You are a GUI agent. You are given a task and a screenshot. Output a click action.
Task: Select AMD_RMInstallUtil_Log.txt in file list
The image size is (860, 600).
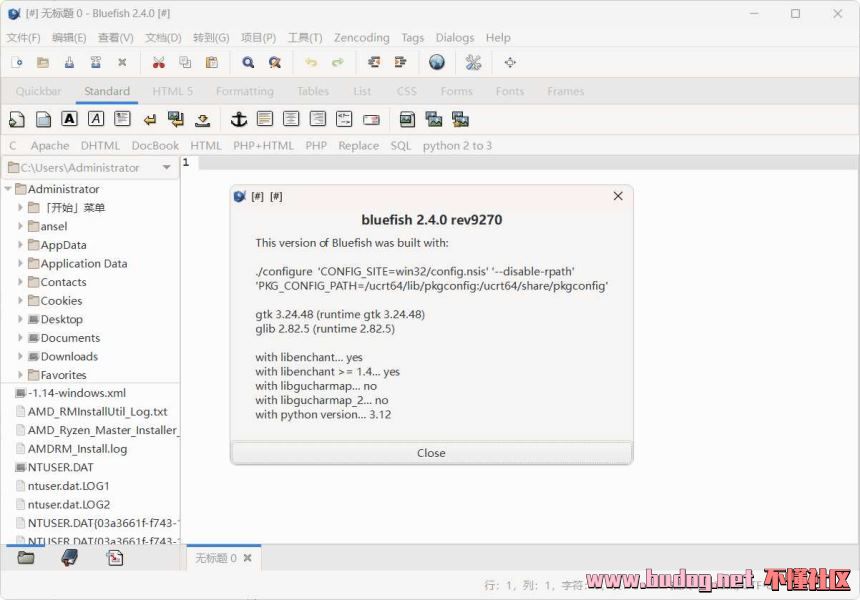tap(98, 411)
